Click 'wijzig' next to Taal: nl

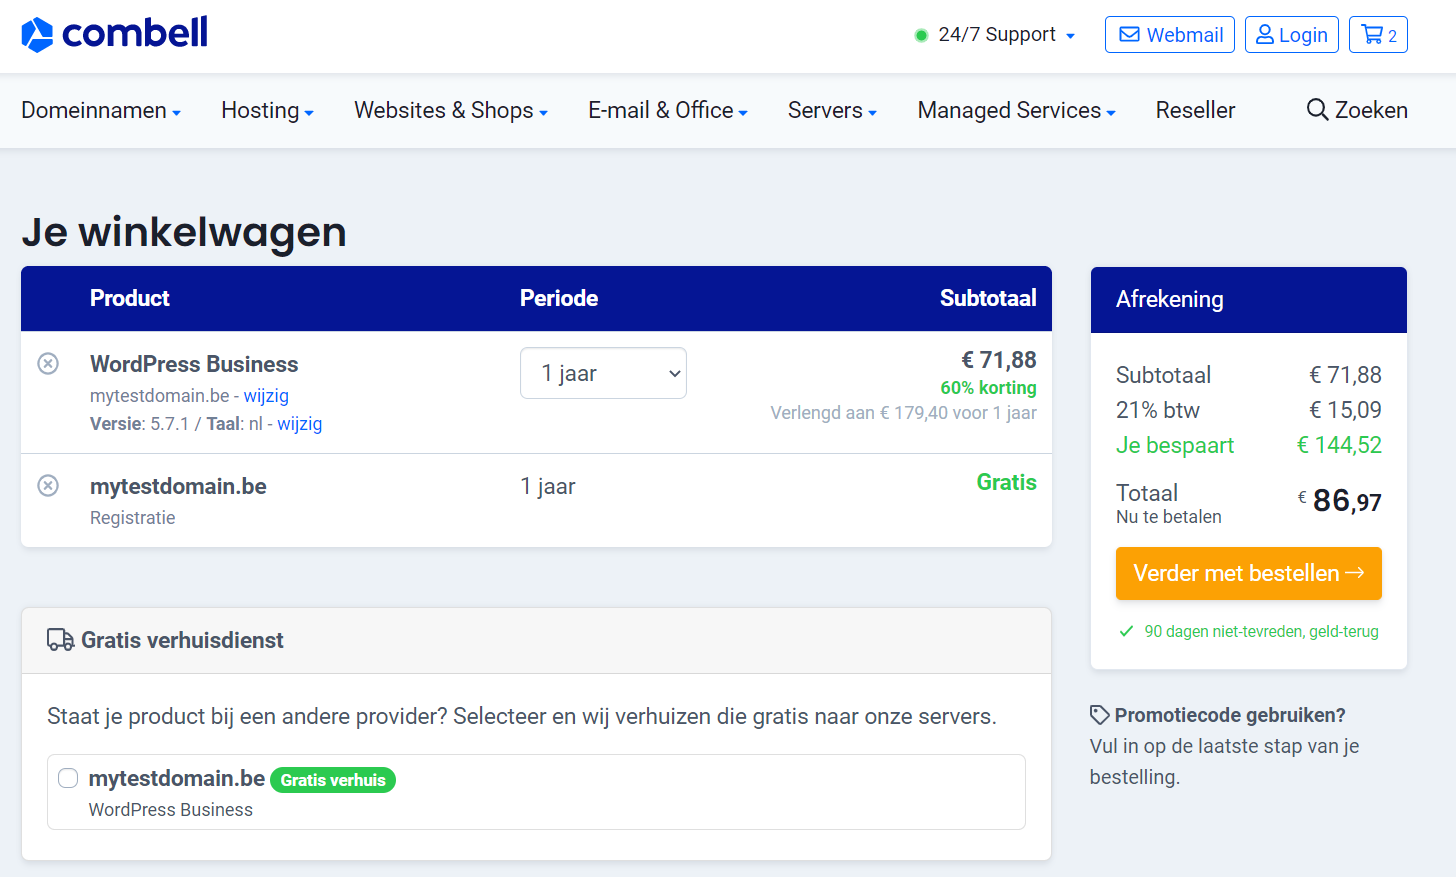pos(300,424)
